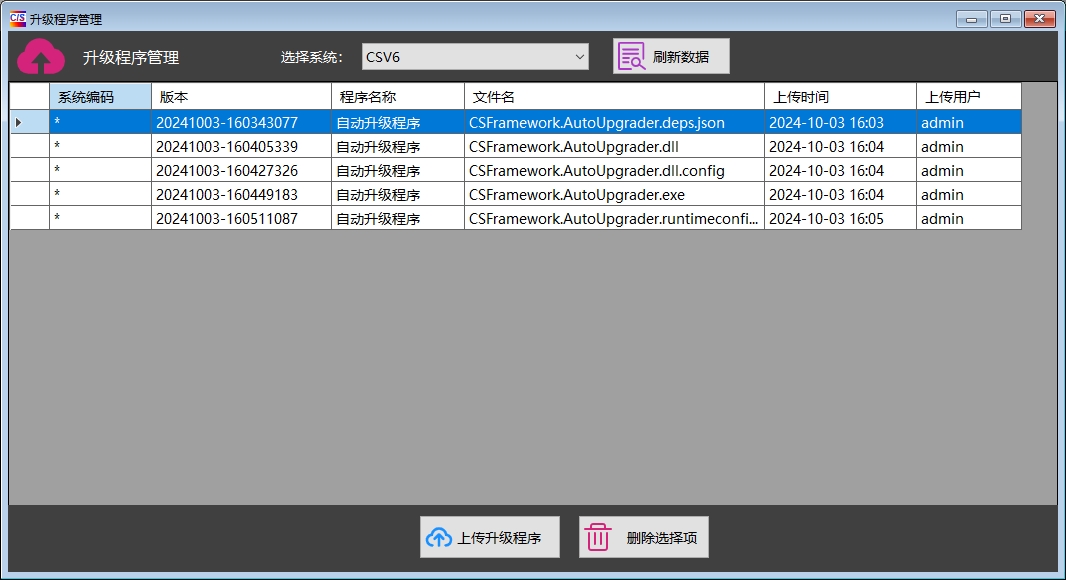
Task: Click the row selector arrow on the highlighted row
Action: pyautogui.click(x=20, y=121)
